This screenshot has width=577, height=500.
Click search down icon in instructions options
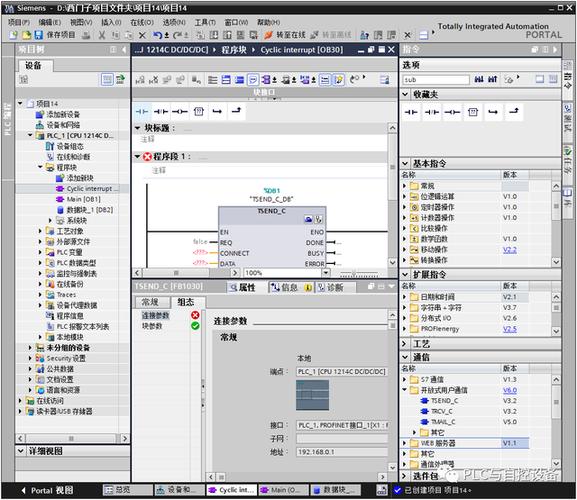point(478,79)
